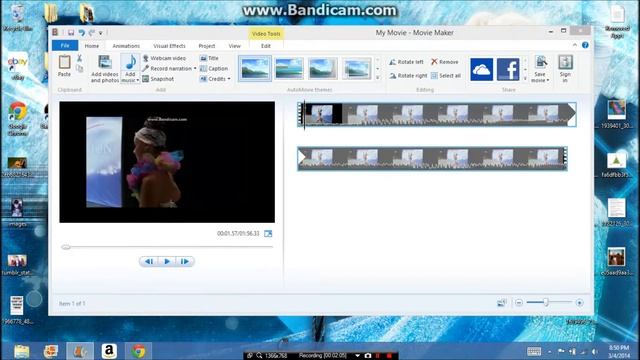640x360 pixels.
Task: Click Add videos and photos
Action: coord(104,69)
